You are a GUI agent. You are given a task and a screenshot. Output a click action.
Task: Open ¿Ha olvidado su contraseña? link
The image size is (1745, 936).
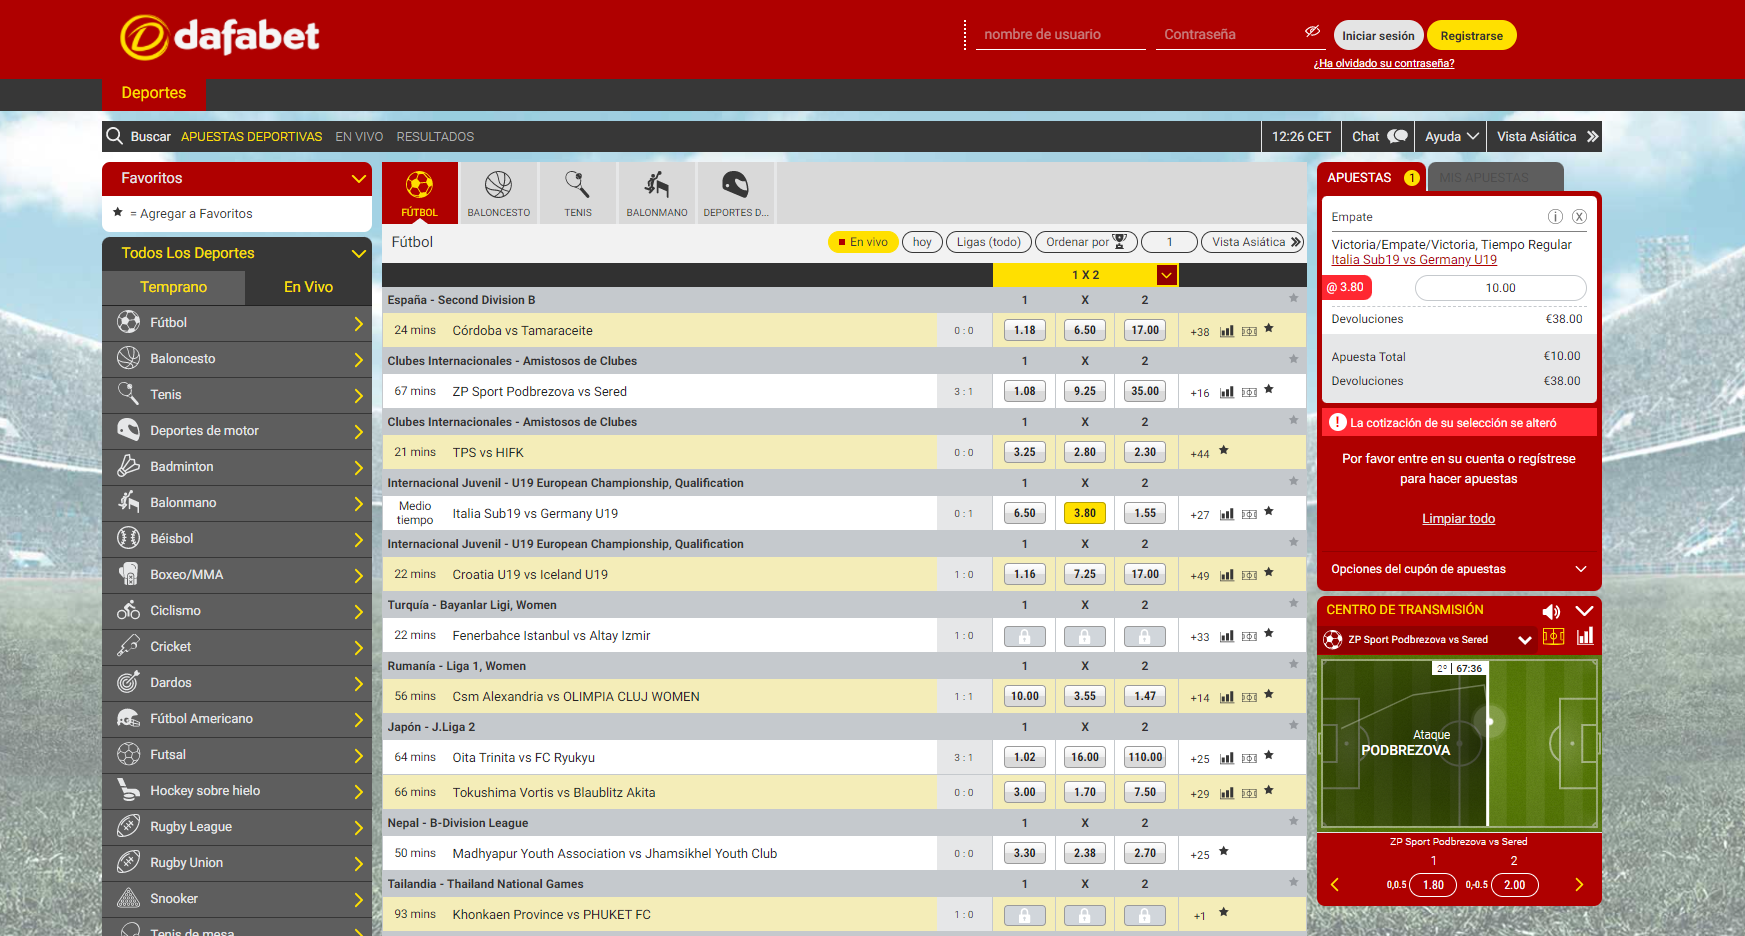[x=1384, y=63]
